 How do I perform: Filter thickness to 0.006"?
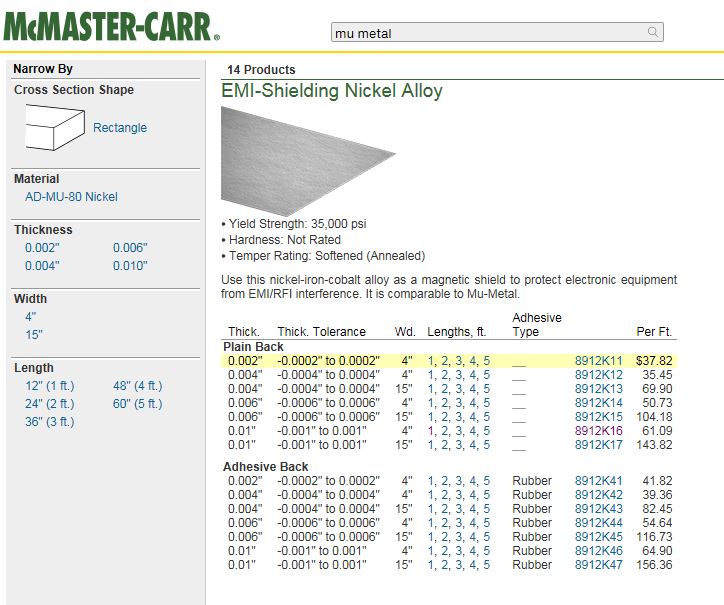point(130,248)
